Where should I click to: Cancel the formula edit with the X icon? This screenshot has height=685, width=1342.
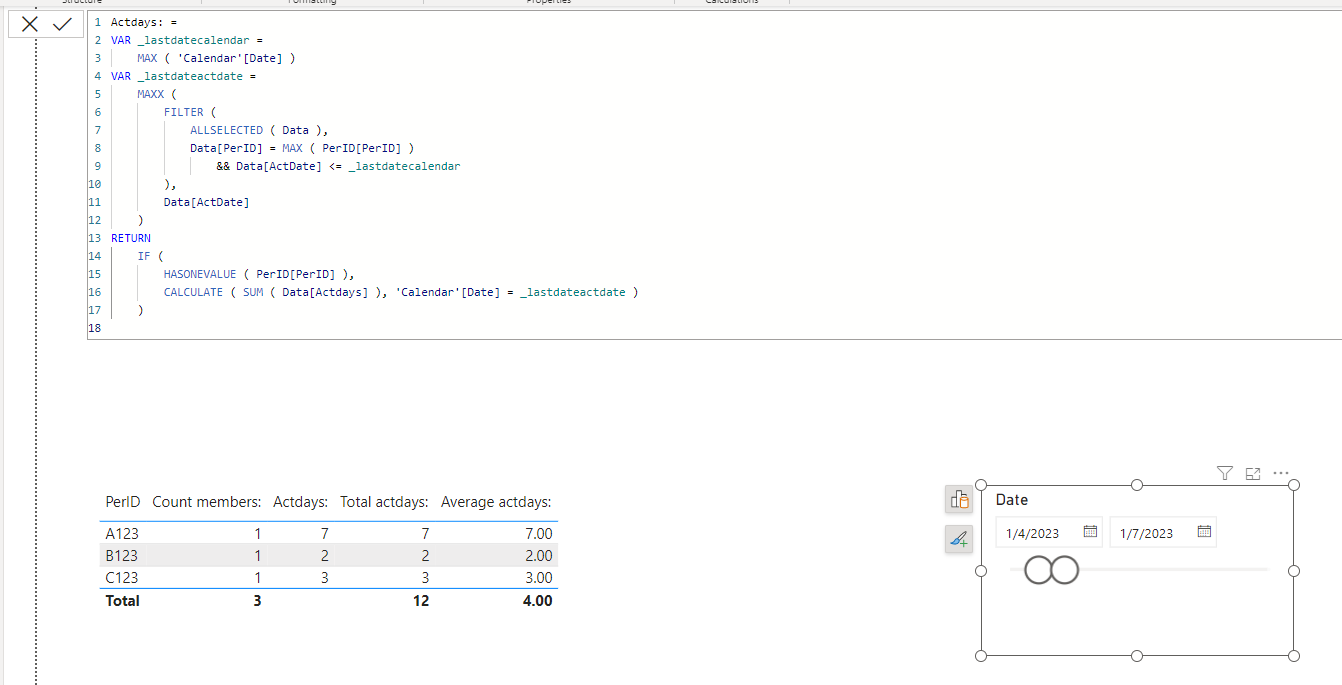pos(30,24)
